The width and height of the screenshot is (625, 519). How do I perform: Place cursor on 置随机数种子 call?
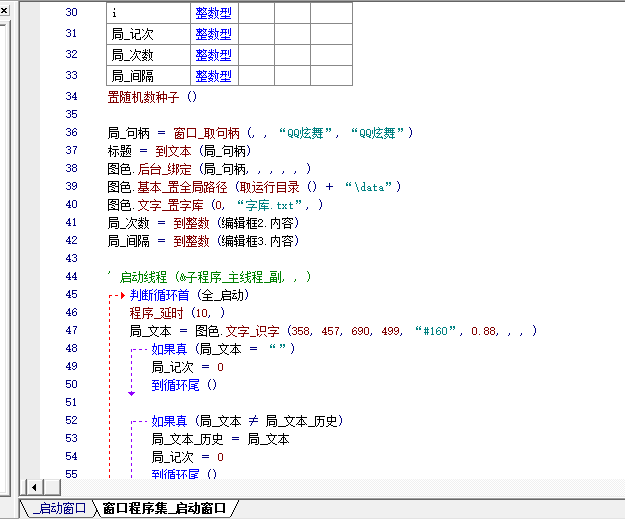(145, 97)
